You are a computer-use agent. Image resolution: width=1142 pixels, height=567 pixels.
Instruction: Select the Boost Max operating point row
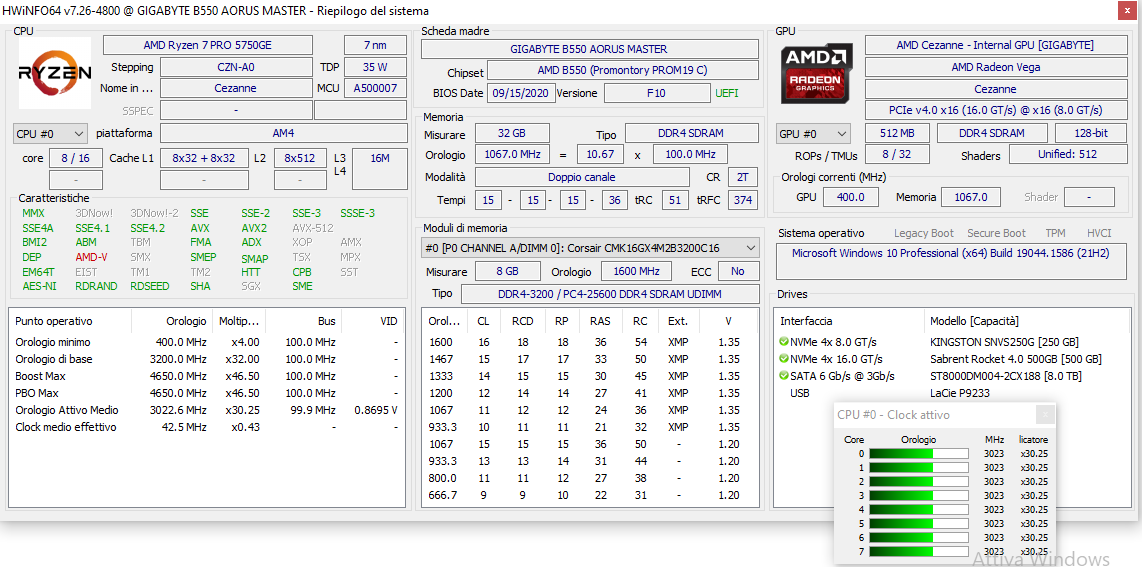(207, 376)
